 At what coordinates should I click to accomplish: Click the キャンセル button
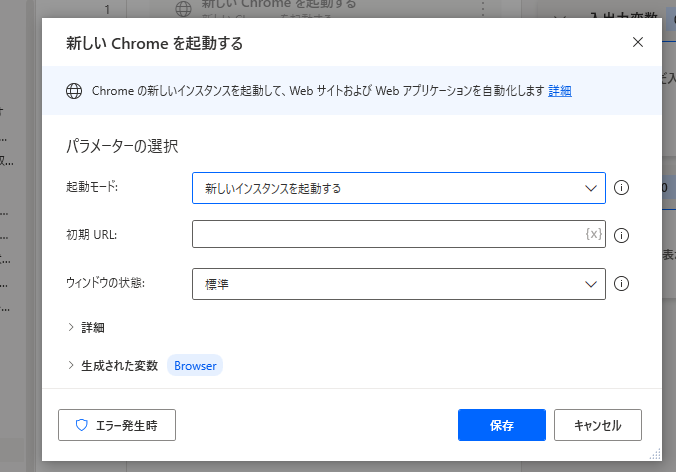598,425
